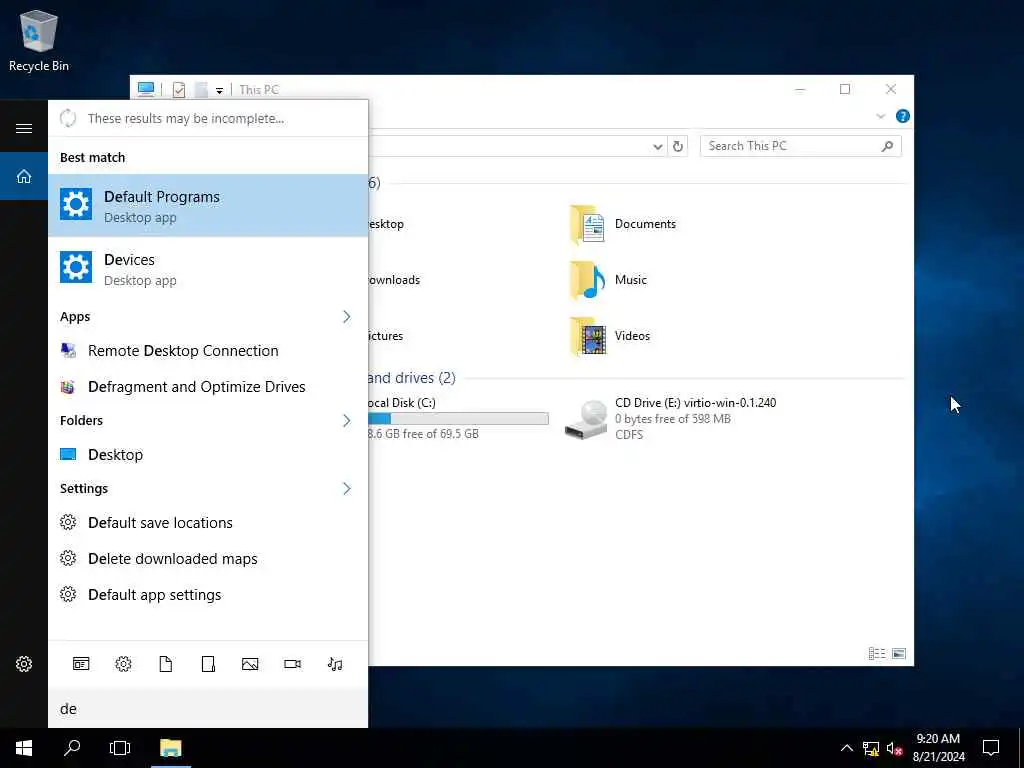Expand the Explorer ribbon chevron
The height and width of the screenshot is (768, 1024).
click(x=880, y=116)
